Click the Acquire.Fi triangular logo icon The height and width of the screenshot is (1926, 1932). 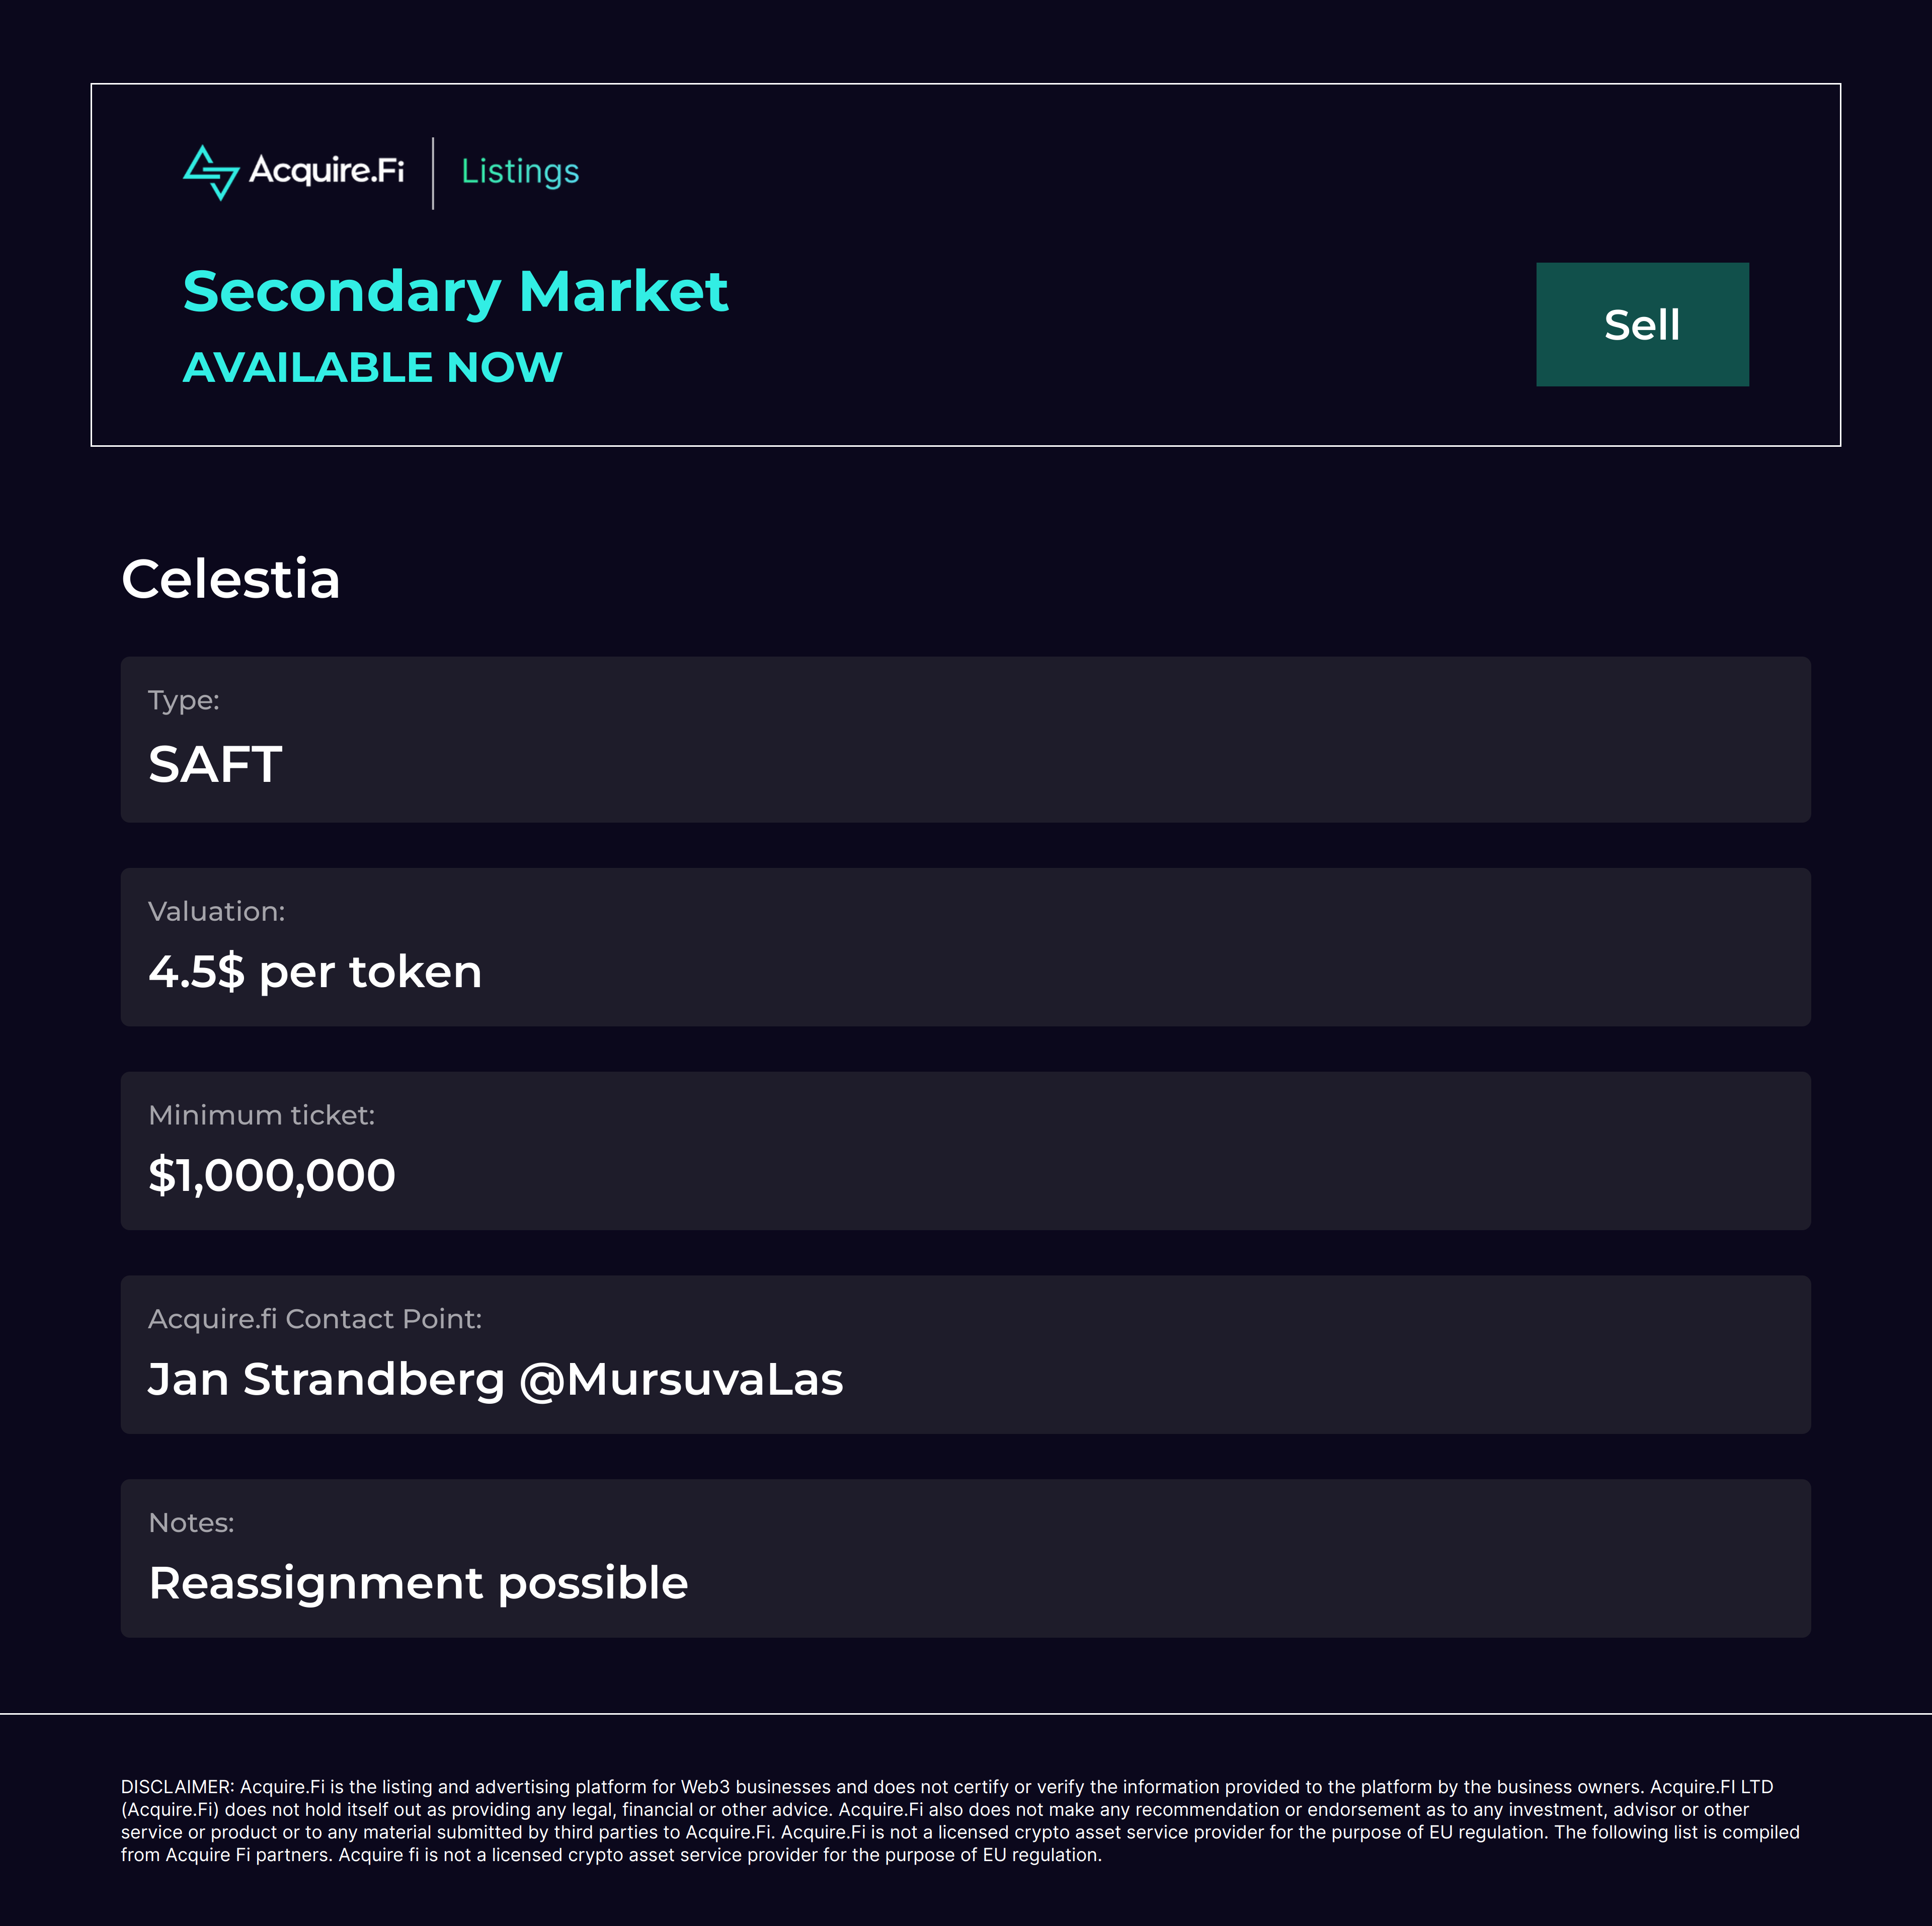point(211,172)
